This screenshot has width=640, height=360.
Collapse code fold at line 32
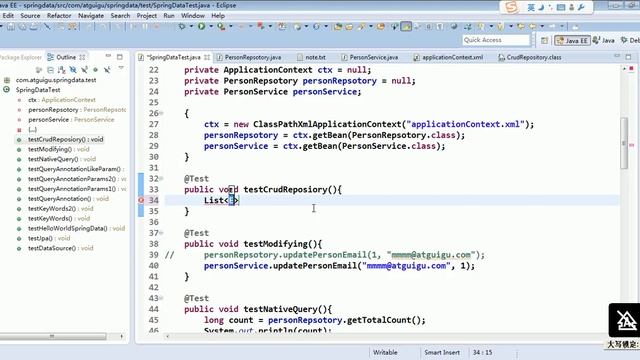point(162,178)
